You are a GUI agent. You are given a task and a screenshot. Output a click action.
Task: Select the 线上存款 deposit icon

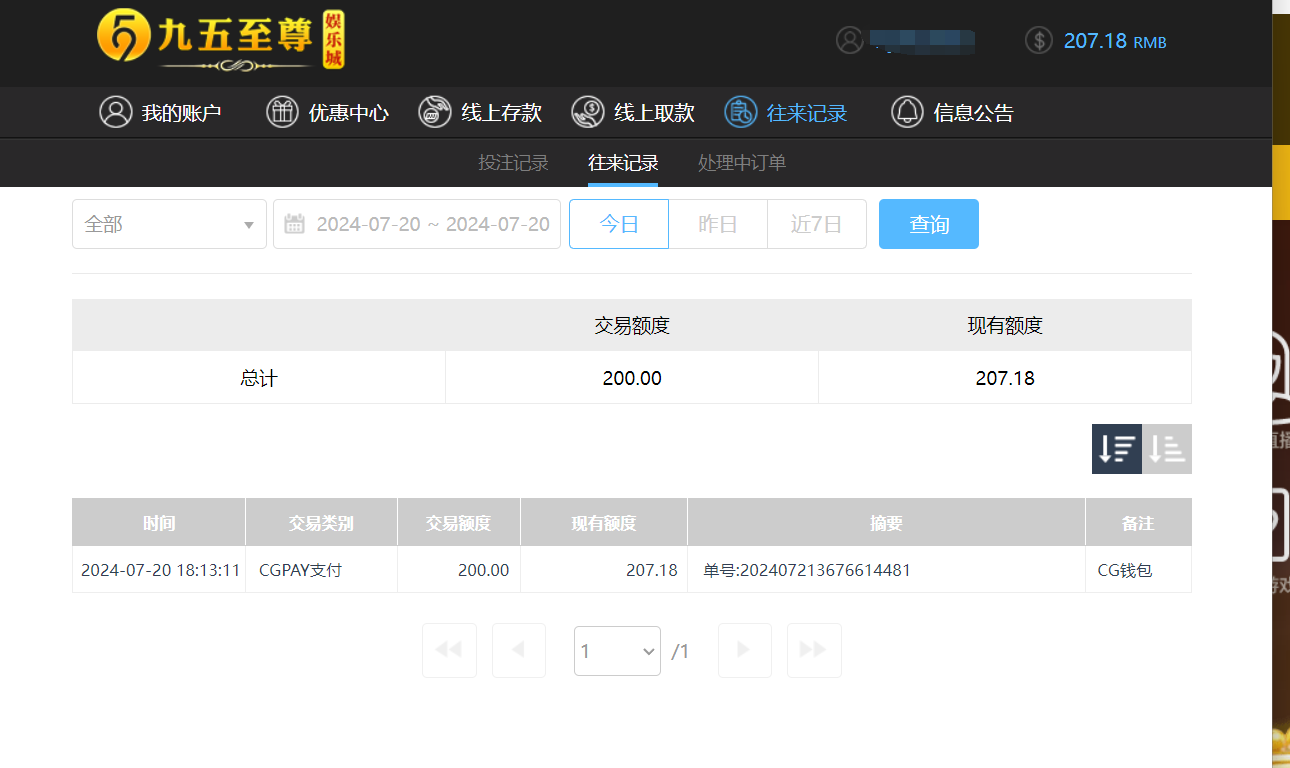click(x=434, y=112)
